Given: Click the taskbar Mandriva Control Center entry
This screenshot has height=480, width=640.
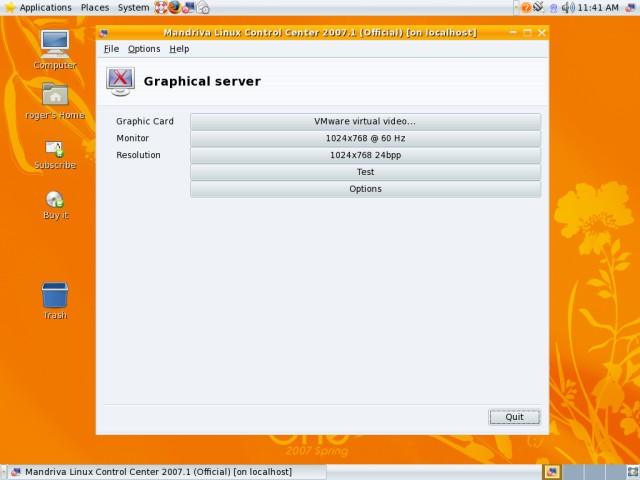Looking at the screenshot, I should point(167,472).
